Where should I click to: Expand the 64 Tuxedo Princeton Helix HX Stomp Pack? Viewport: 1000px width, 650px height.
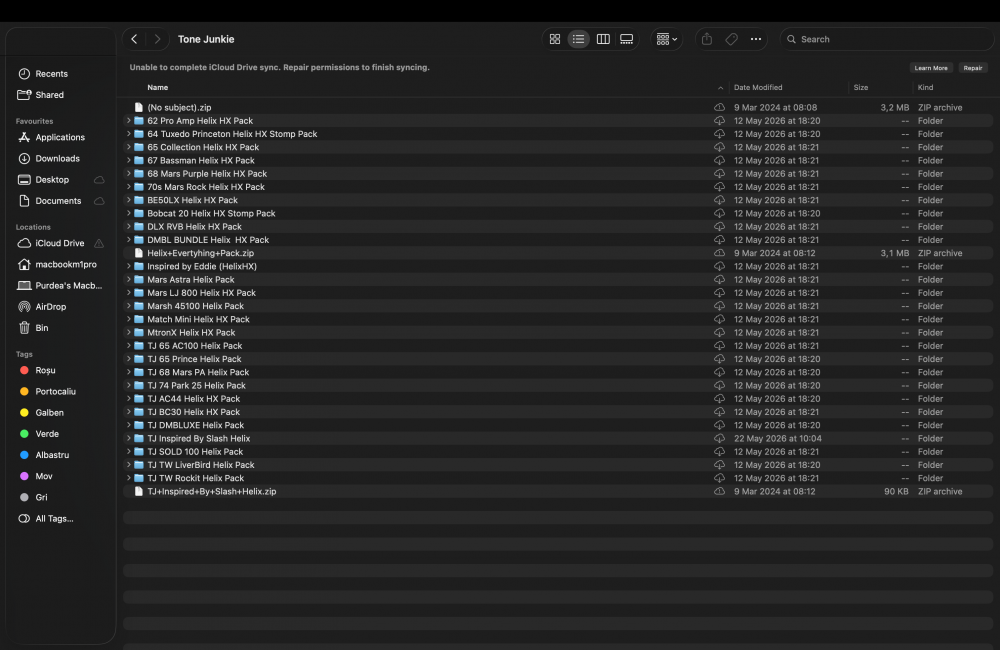point(128,134)
